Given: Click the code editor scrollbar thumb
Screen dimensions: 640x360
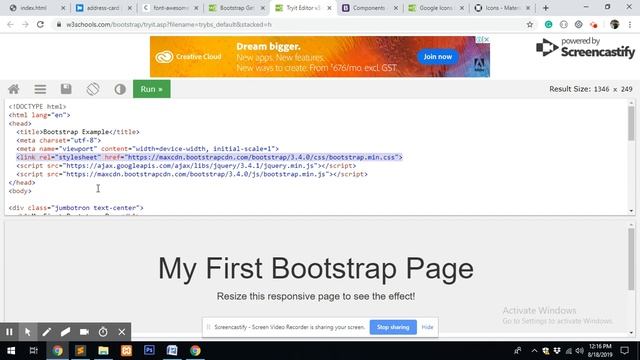Looking at the screenshot, I should 631,124.
